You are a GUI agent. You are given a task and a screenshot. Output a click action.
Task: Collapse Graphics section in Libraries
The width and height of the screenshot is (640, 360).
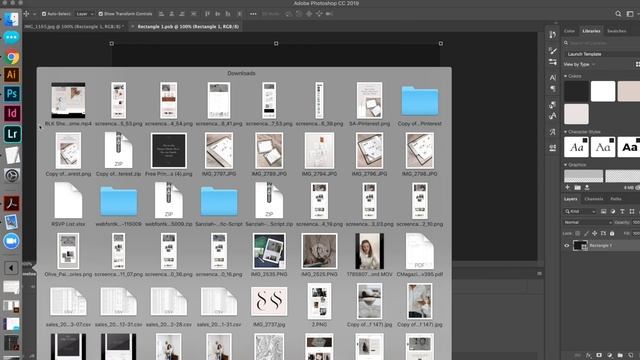click(x=565, y=164)
